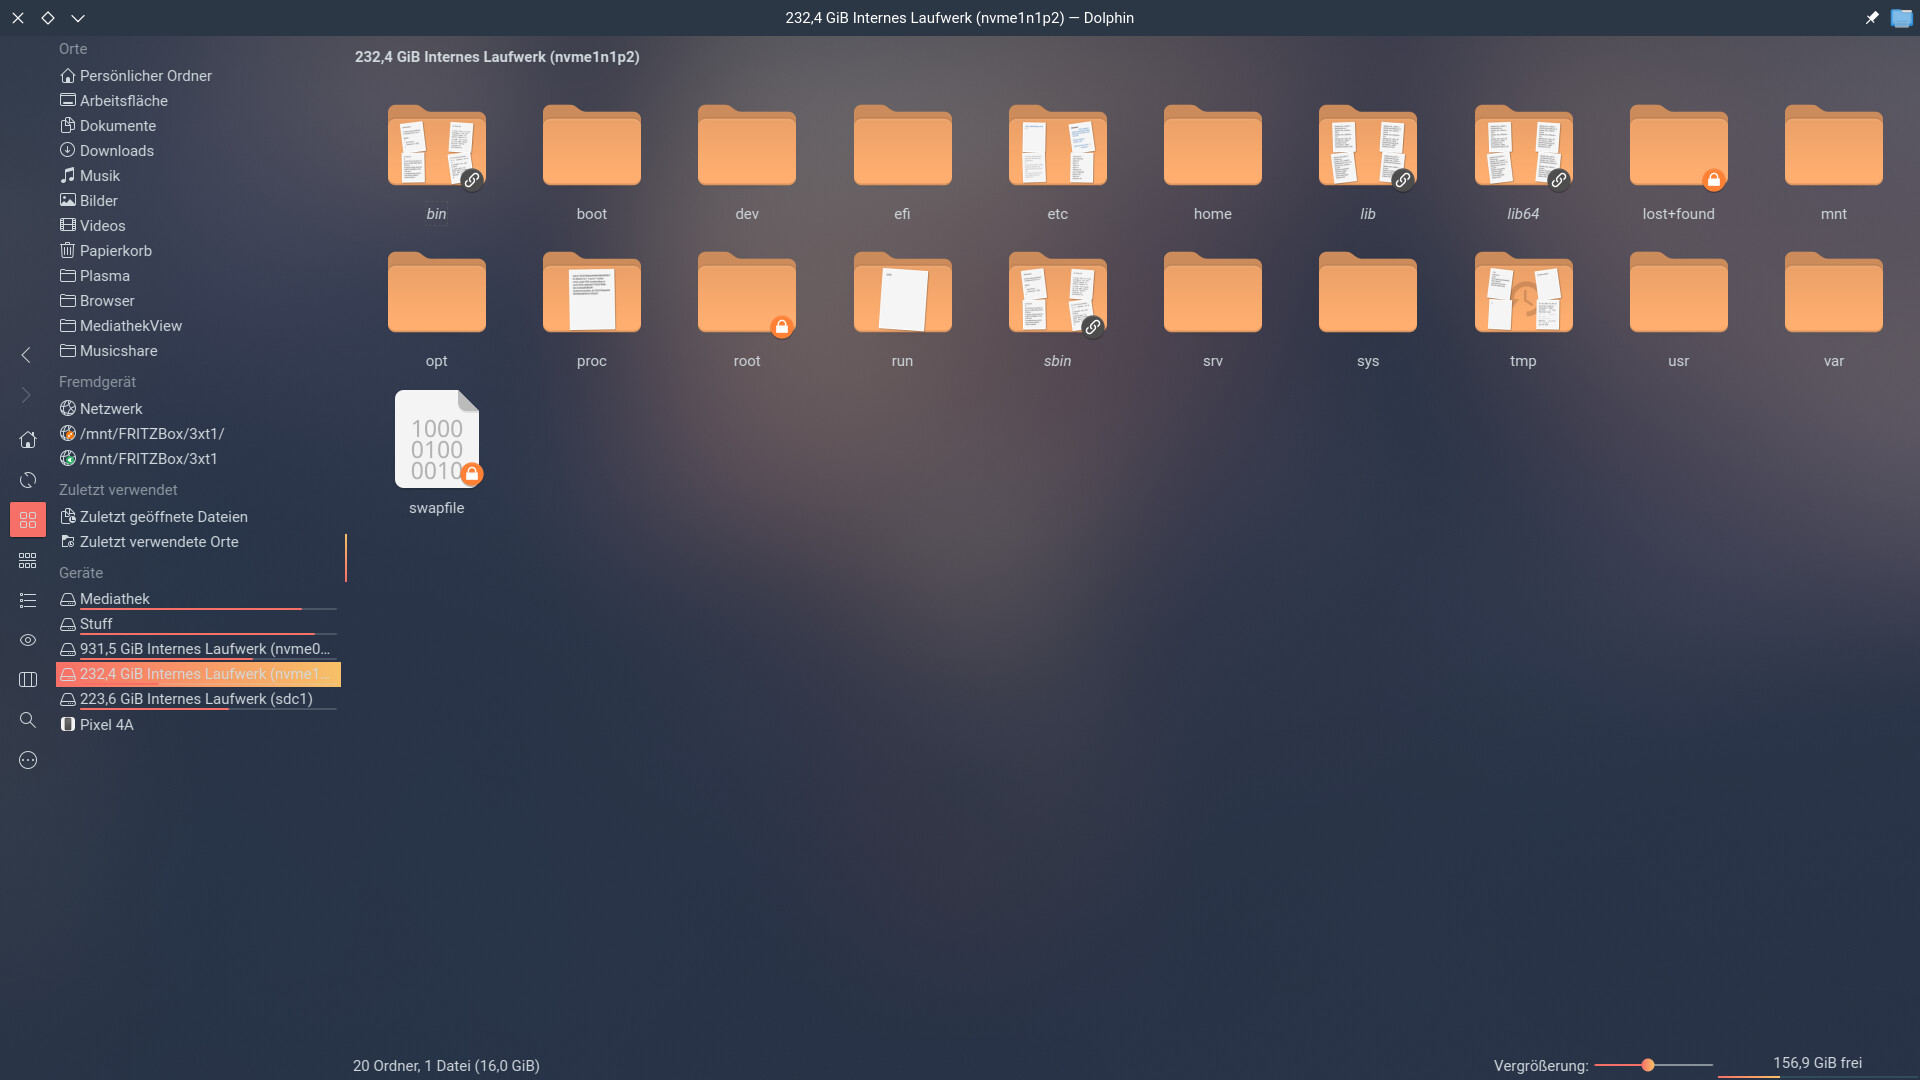Open the lost+found folder icon

[1678, 147]
